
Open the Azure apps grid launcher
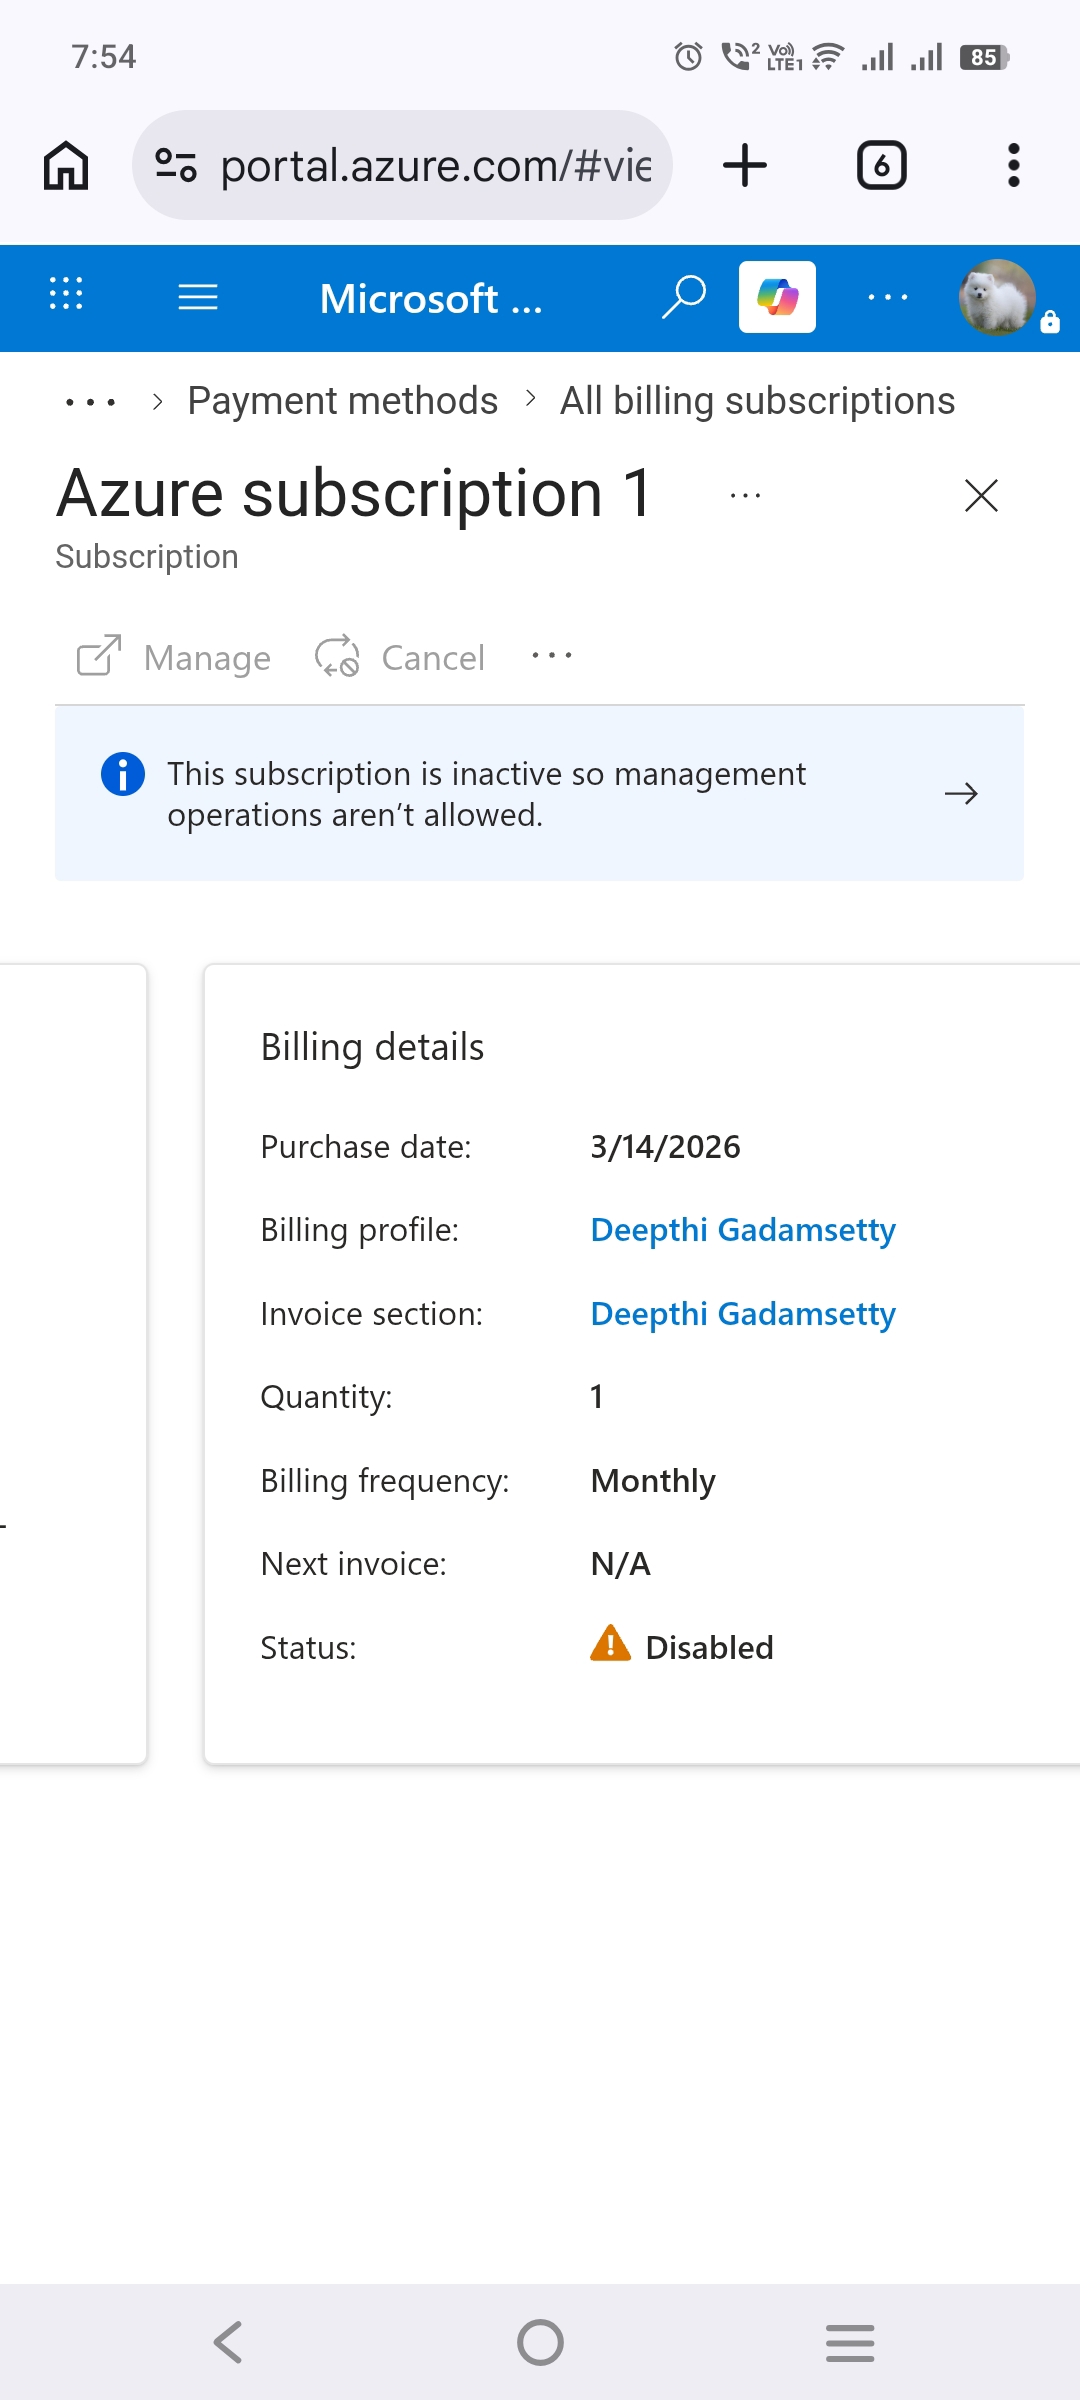point(66,293)
